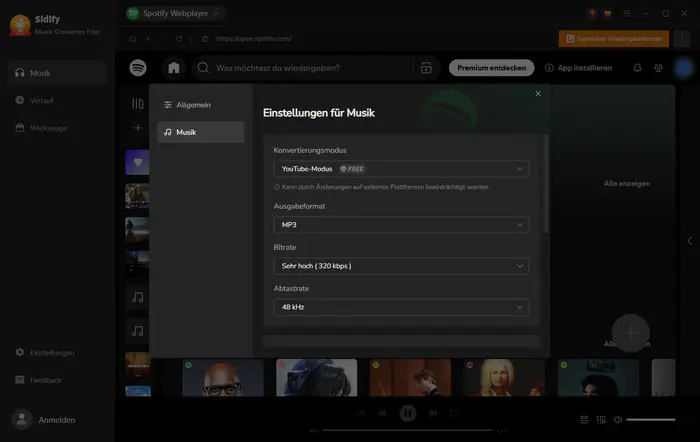Screen dimensions: 700x442
Task: Click the shopping cart icon in title bar
Action: tap(608, 13)
